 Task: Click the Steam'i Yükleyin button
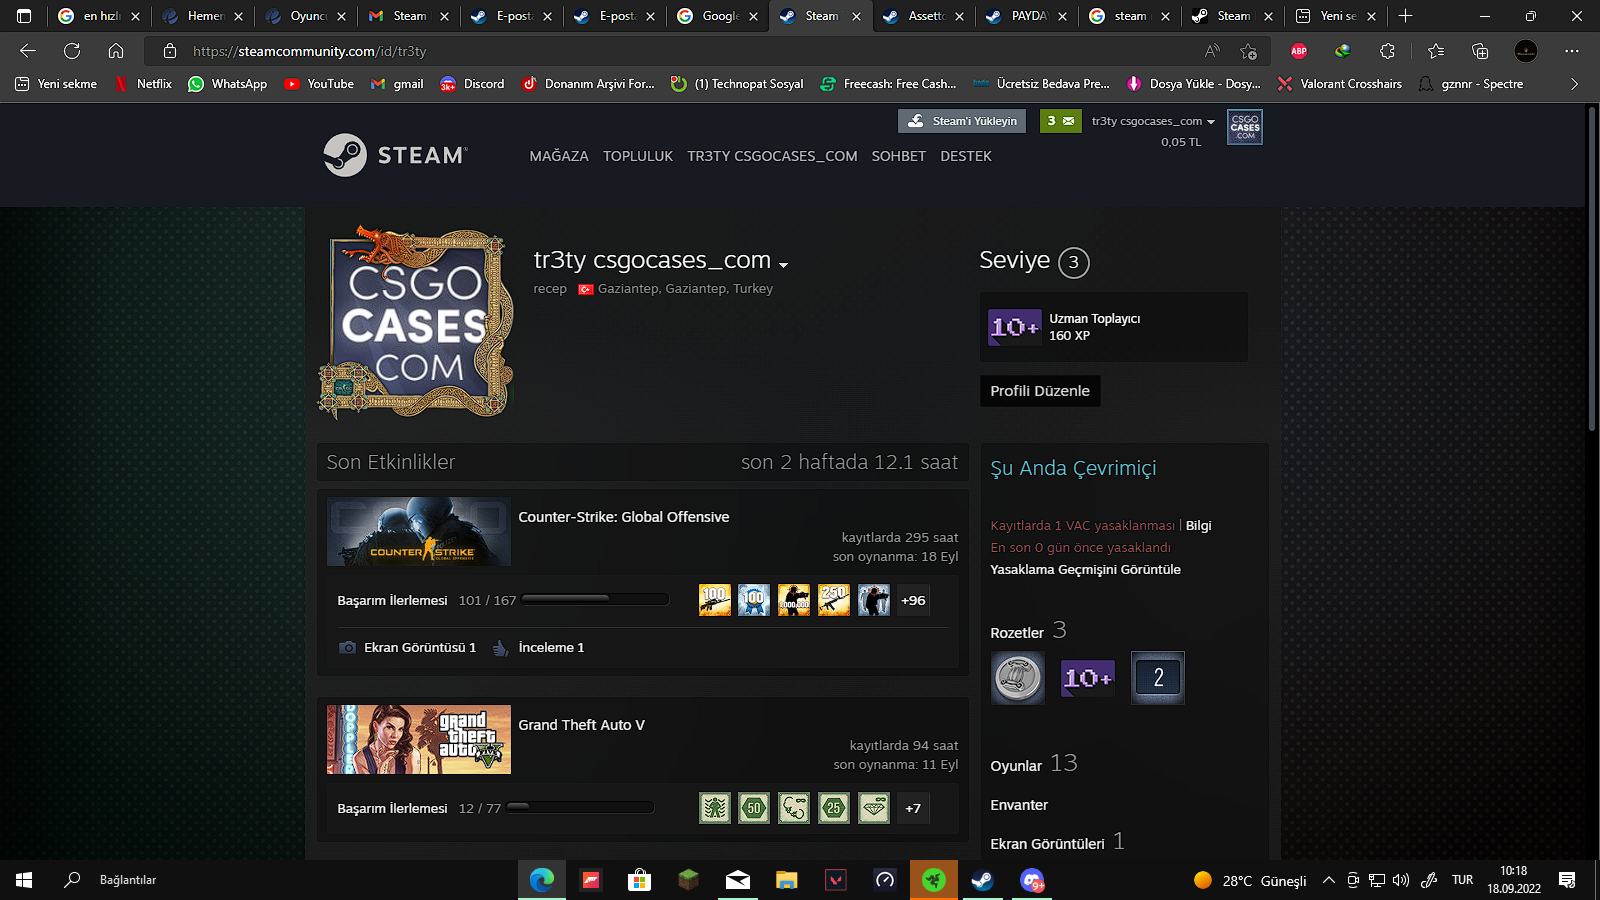coord(964,121)
